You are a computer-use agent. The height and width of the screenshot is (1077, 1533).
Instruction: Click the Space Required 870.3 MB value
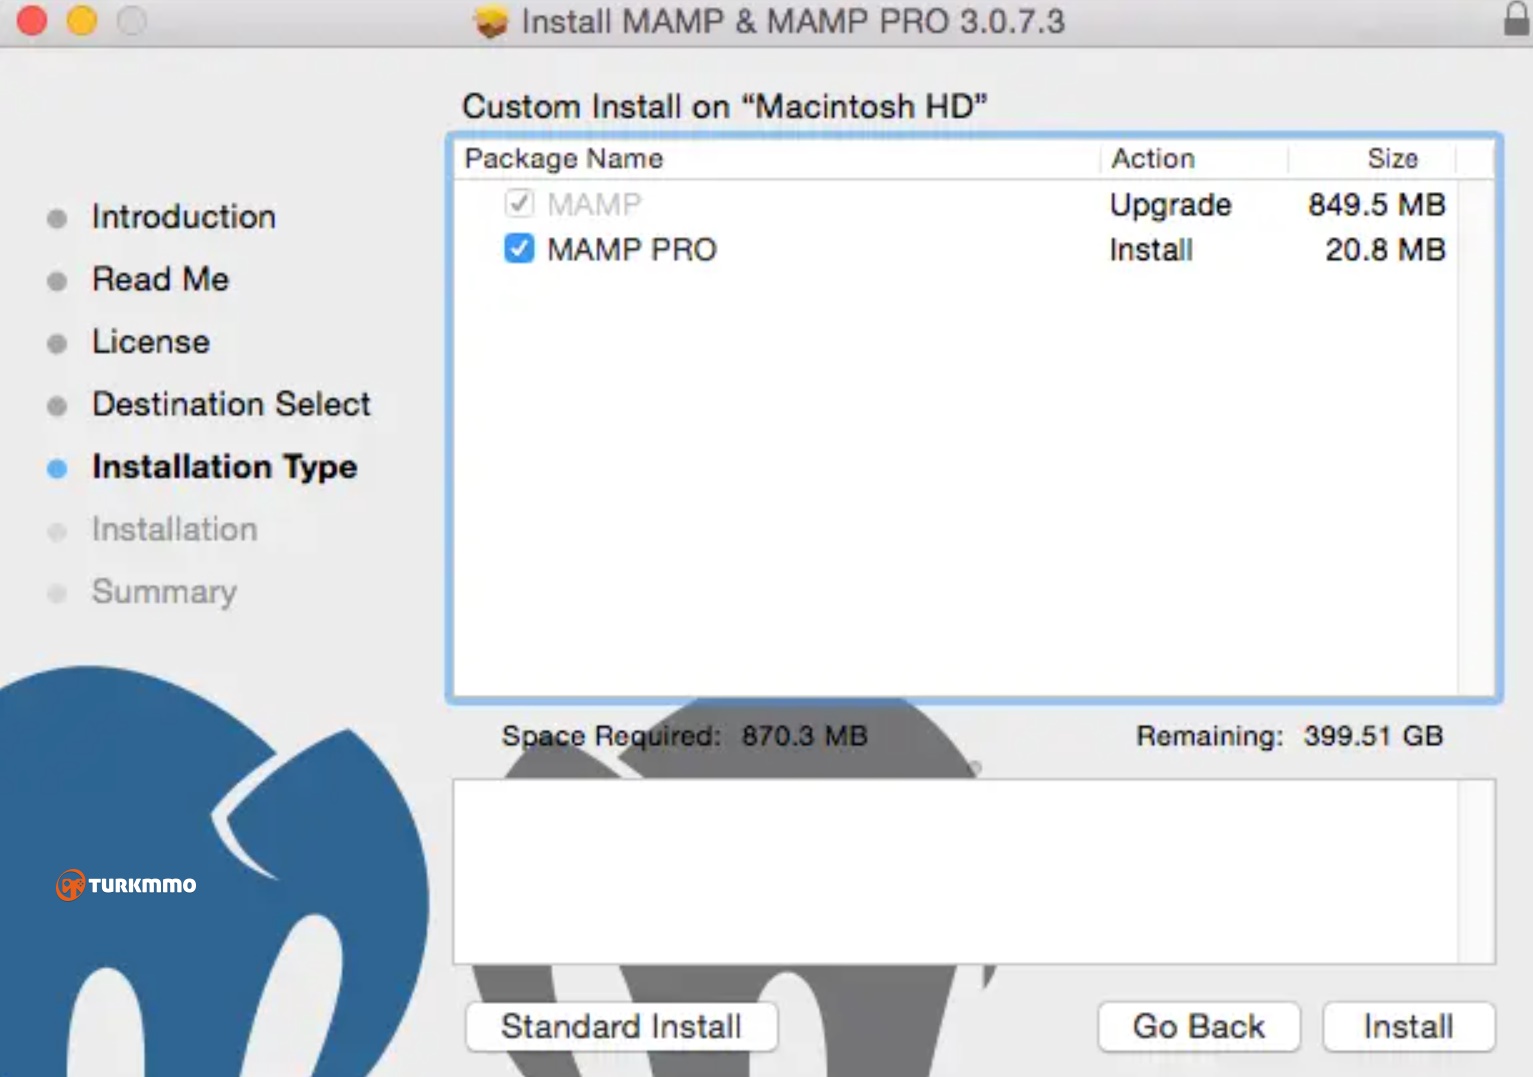(x=805, y=736)
